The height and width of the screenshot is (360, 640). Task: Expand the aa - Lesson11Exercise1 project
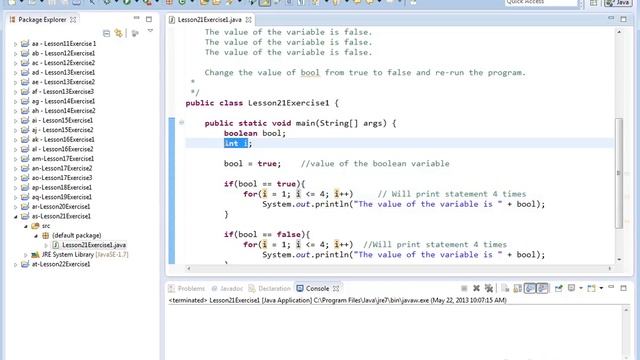(x=16, y=44)
